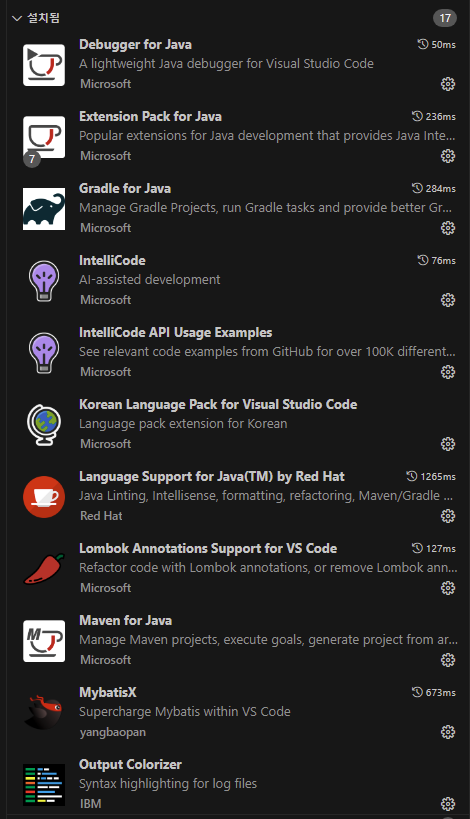Screen dimensions: 470x819
Task: Click the 설치됨 section header label
Action: (43, 18)
